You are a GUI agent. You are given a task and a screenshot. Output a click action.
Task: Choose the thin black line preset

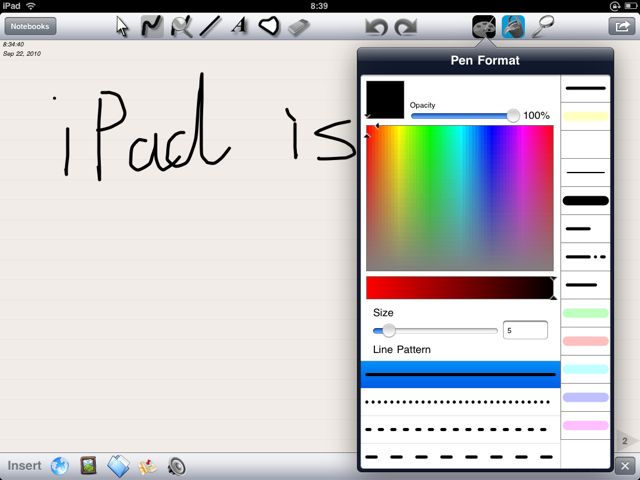pos(585,173)
